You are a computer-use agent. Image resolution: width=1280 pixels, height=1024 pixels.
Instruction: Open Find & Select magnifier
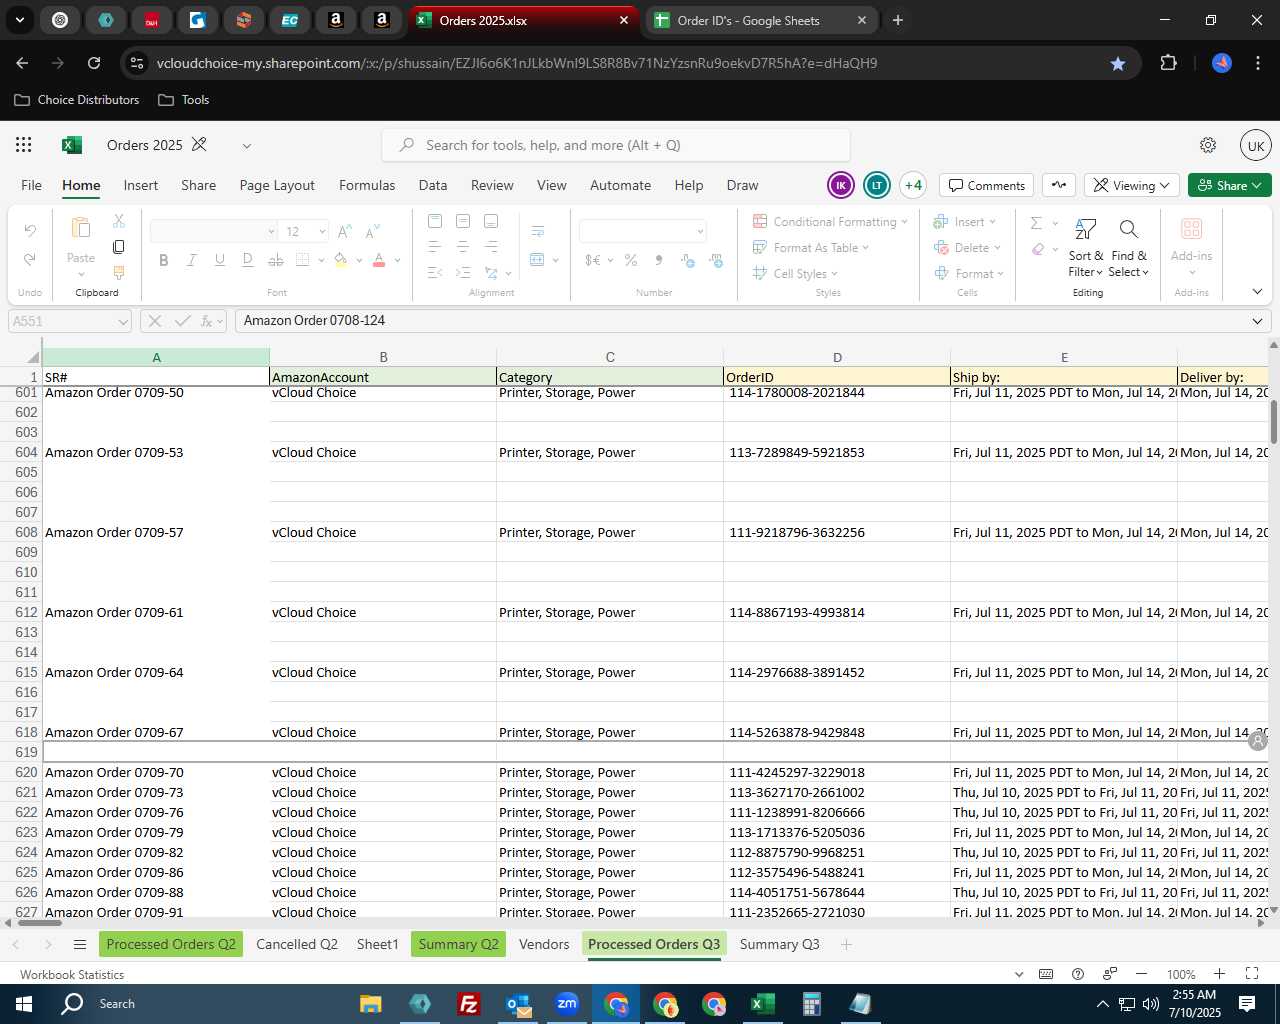1129,230
